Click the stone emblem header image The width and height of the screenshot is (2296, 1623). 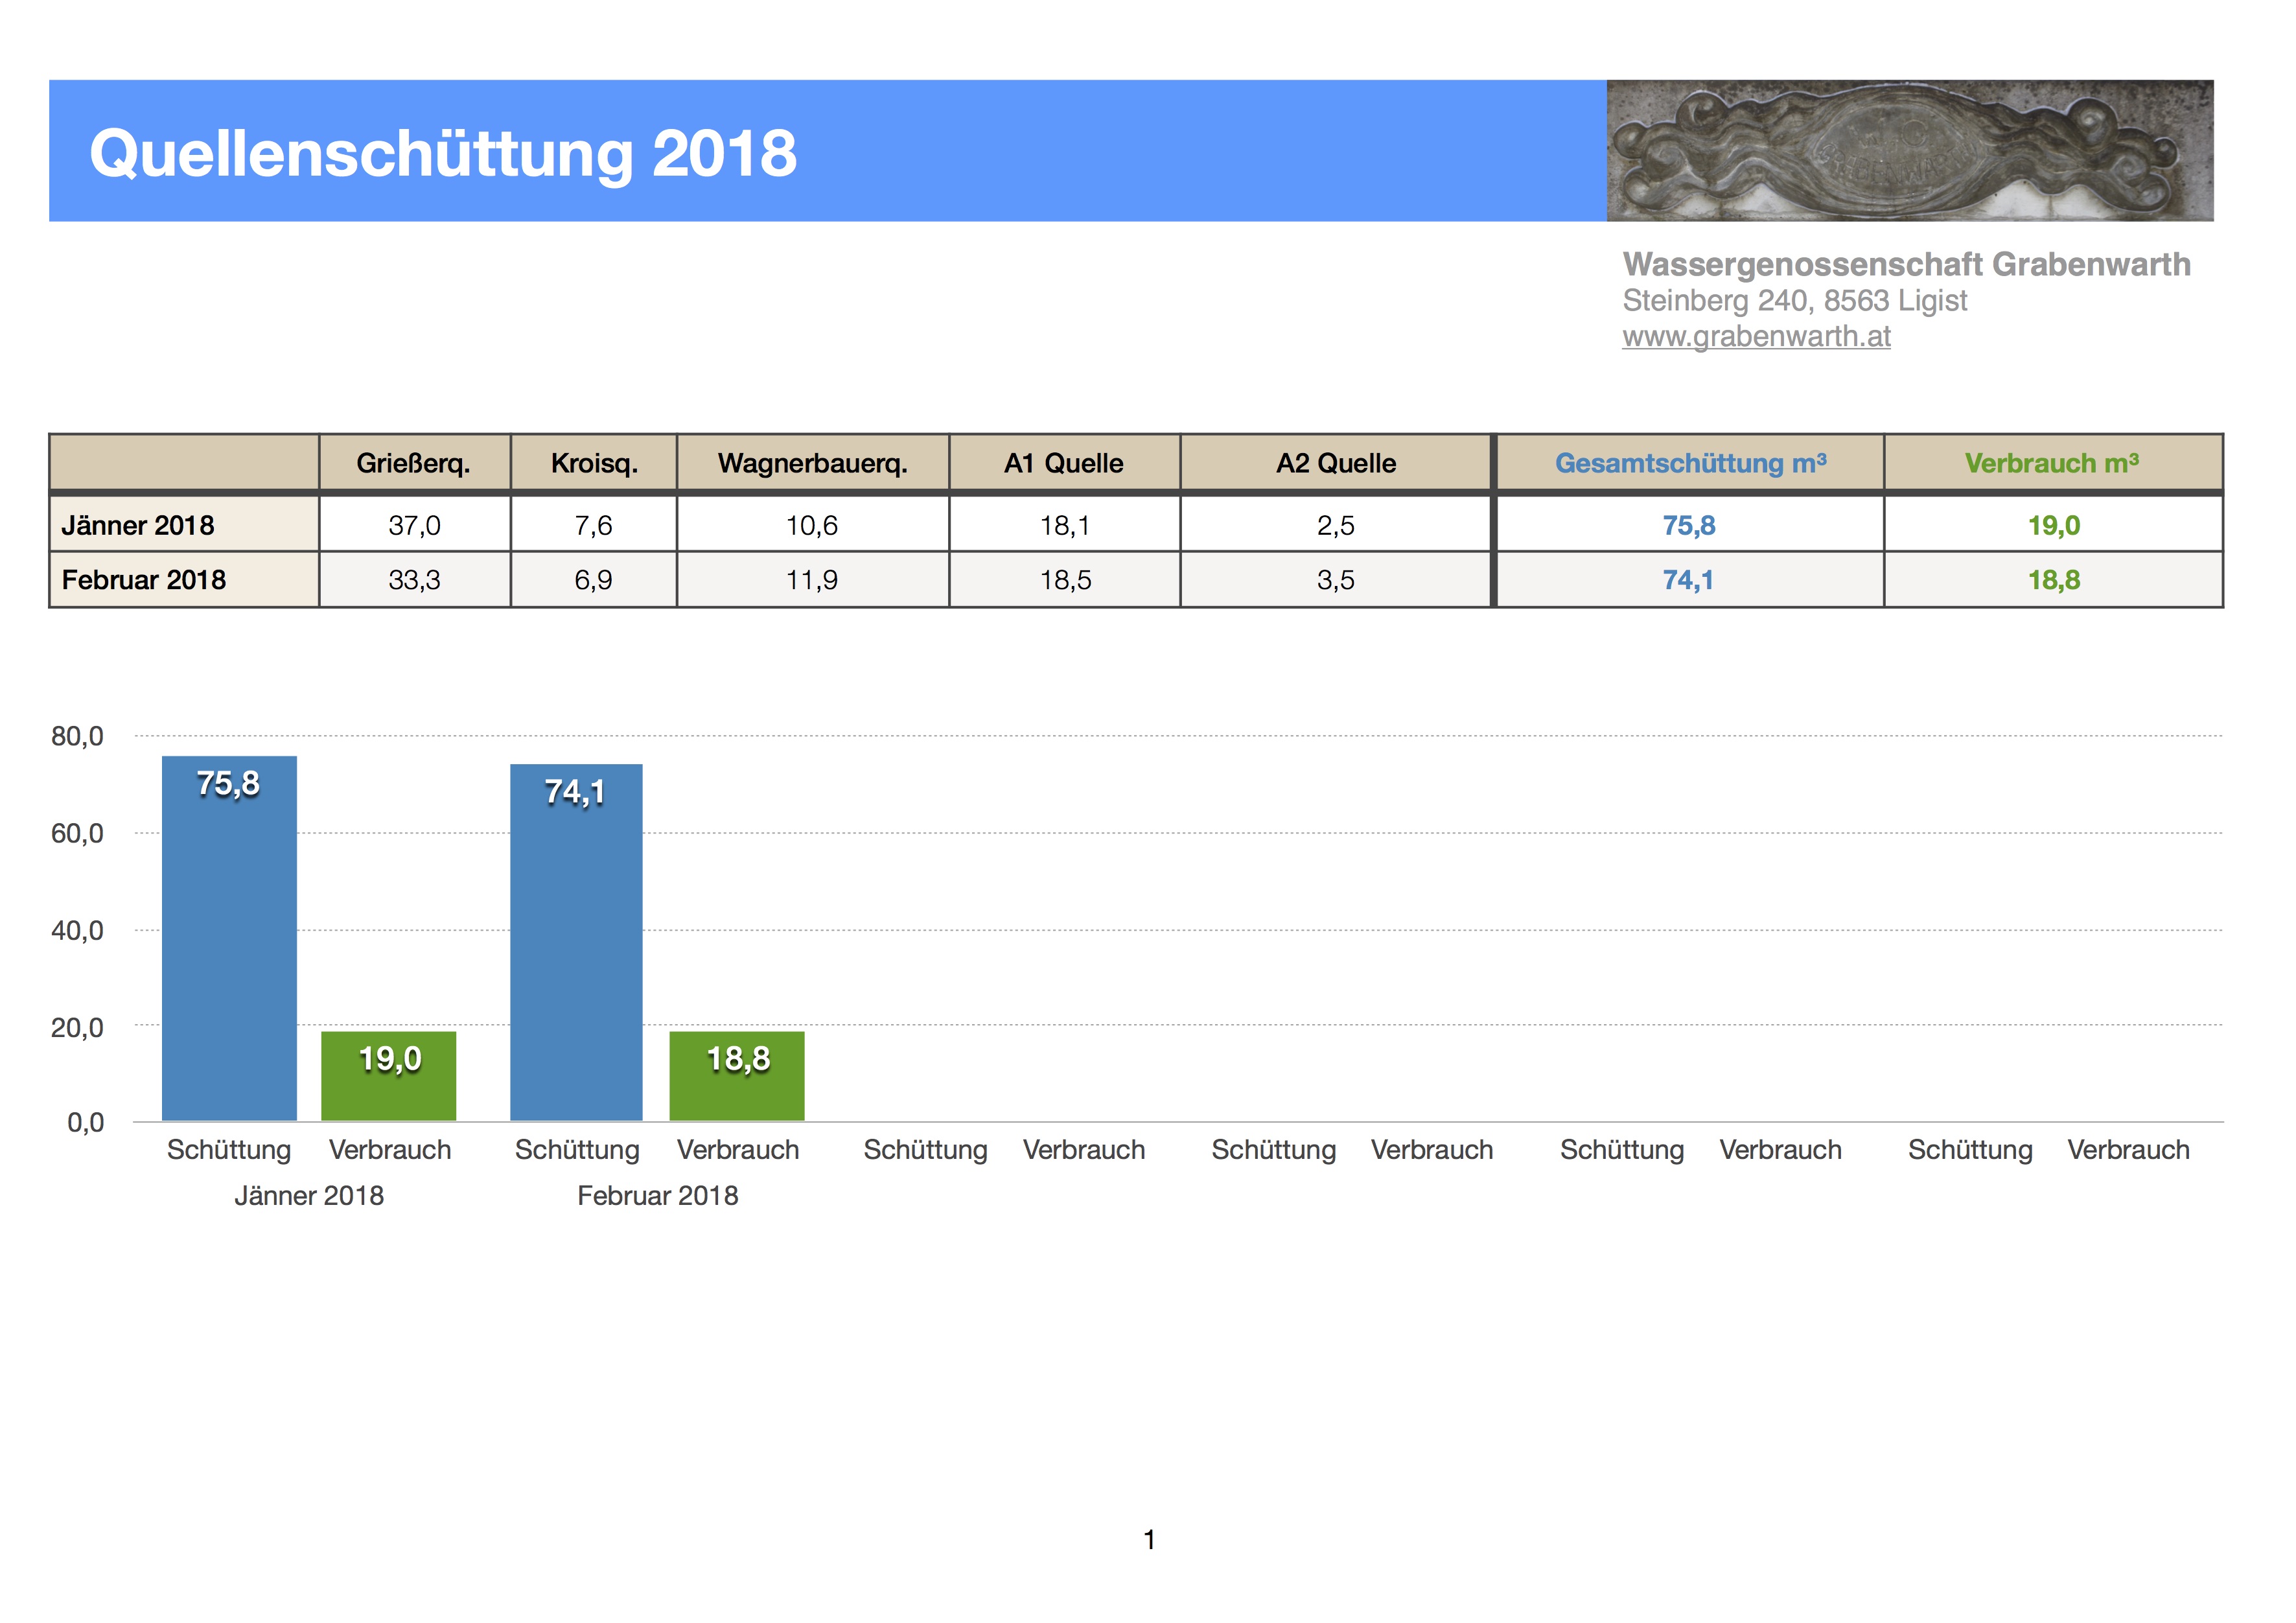[1910, 150]
